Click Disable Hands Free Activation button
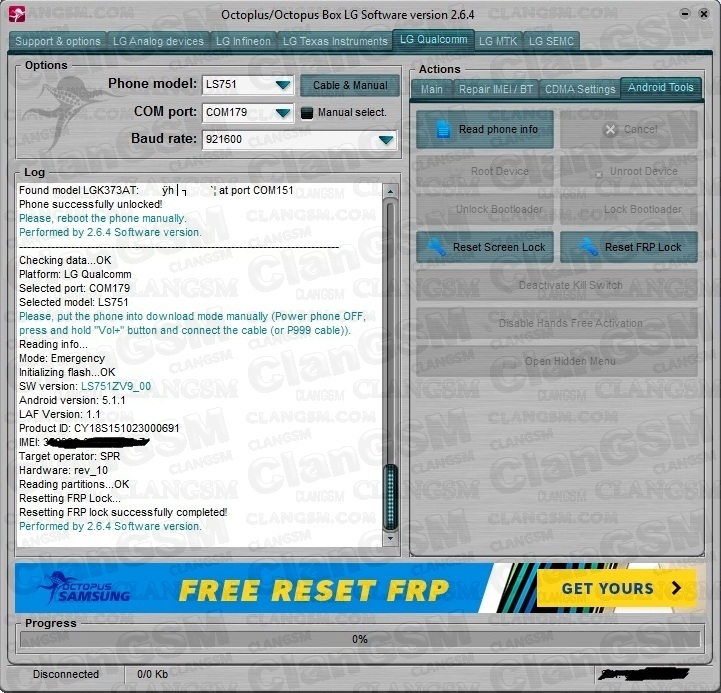This screenshot has height=693, width=721. tap(557, 323)
